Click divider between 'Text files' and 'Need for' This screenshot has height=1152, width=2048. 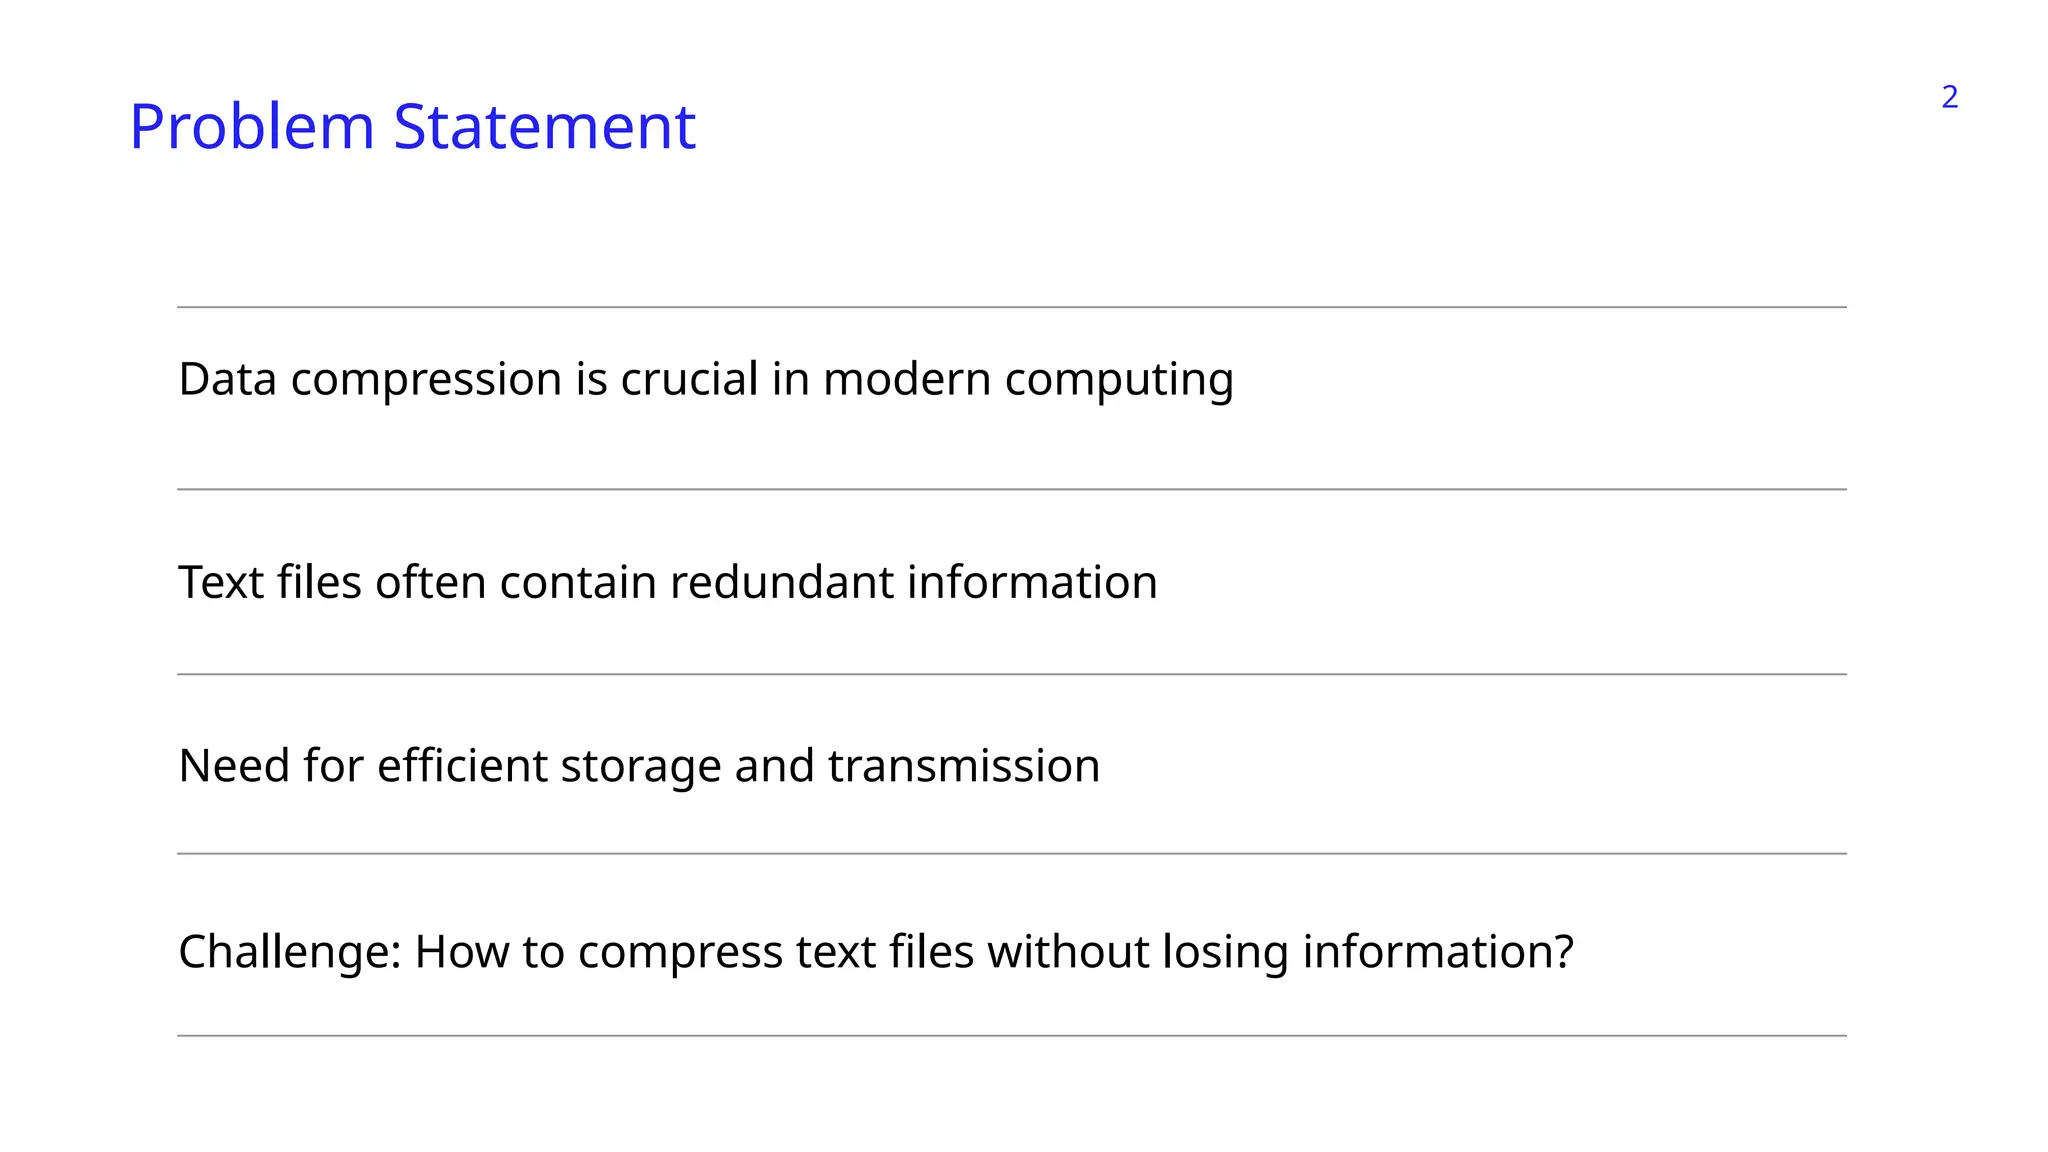click(1011, 674)
